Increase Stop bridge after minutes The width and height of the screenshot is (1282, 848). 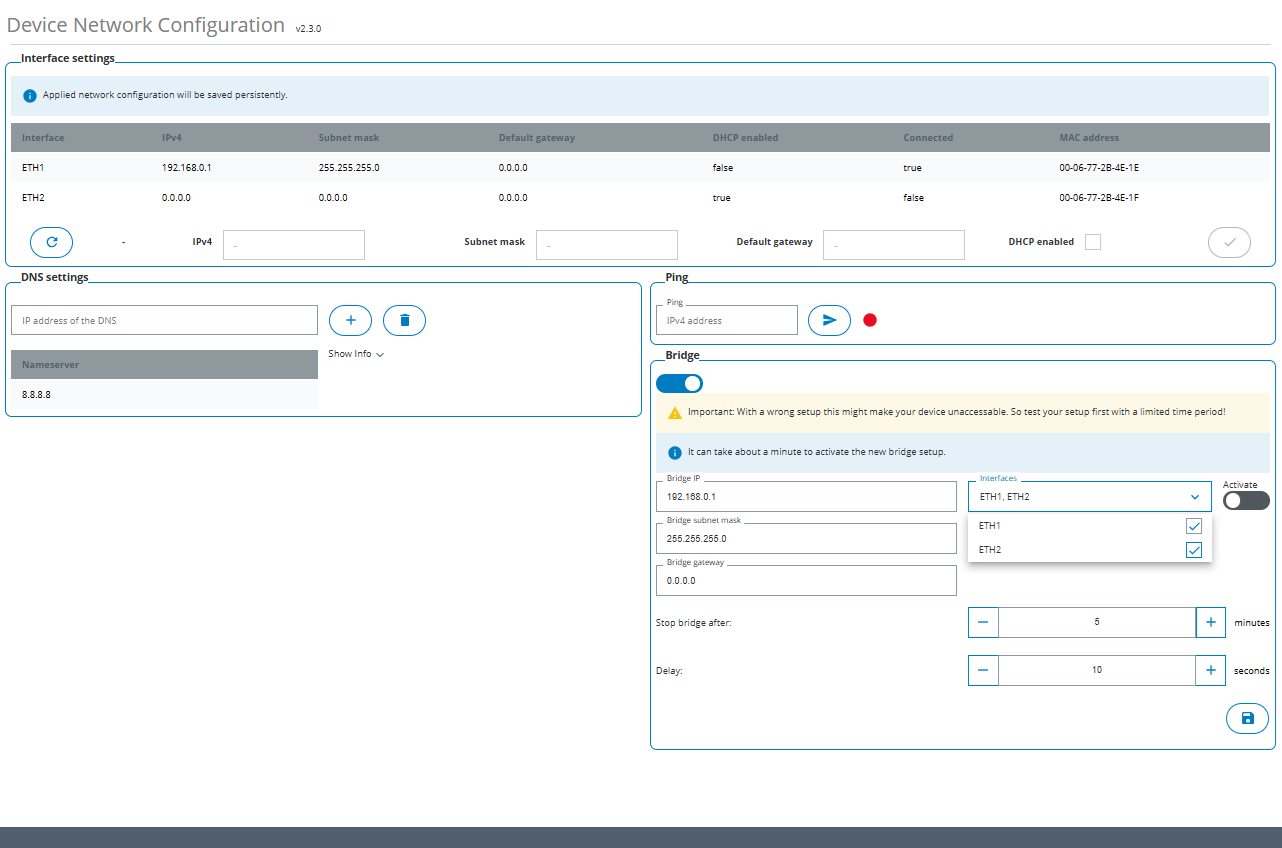pyautogui.click(x=1210, y=622)
